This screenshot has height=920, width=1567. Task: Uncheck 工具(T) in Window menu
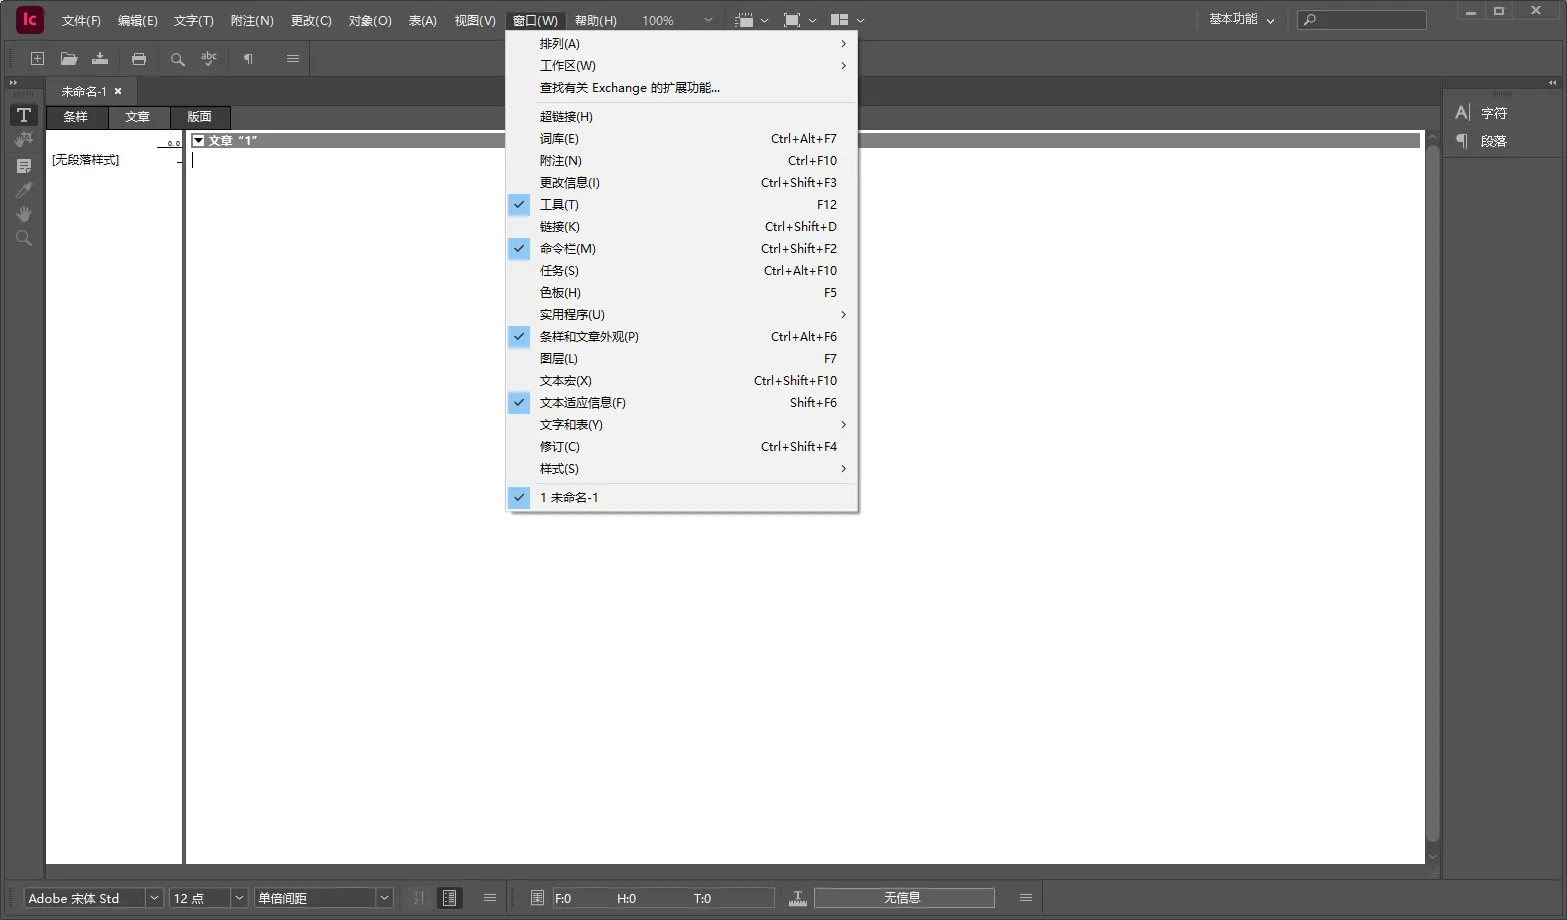click(x=559, y=204)
